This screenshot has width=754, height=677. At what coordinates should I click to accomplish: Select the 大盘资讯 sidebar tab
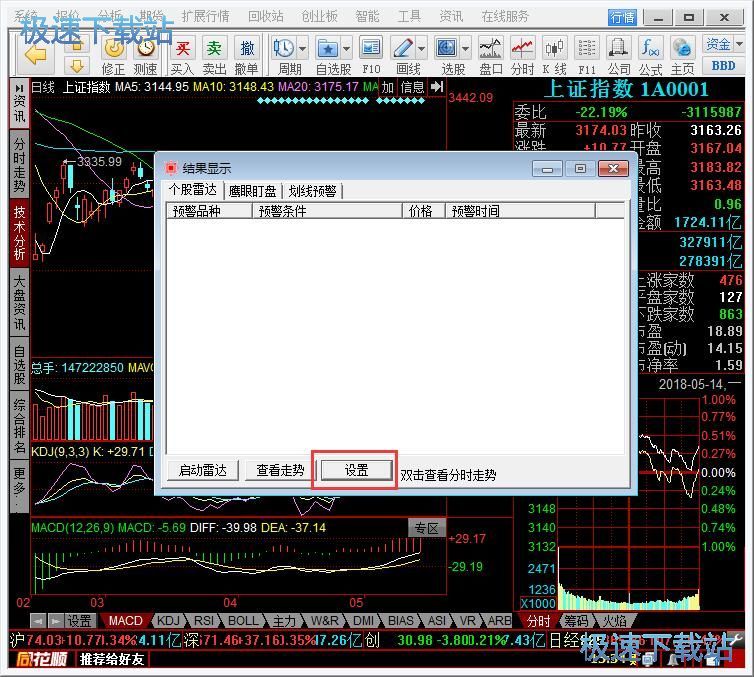(19, 302)
